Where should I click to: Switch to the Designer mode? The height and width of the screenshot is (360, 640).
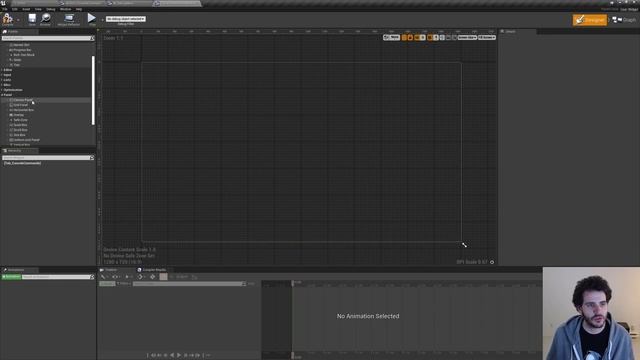point(589,20)
